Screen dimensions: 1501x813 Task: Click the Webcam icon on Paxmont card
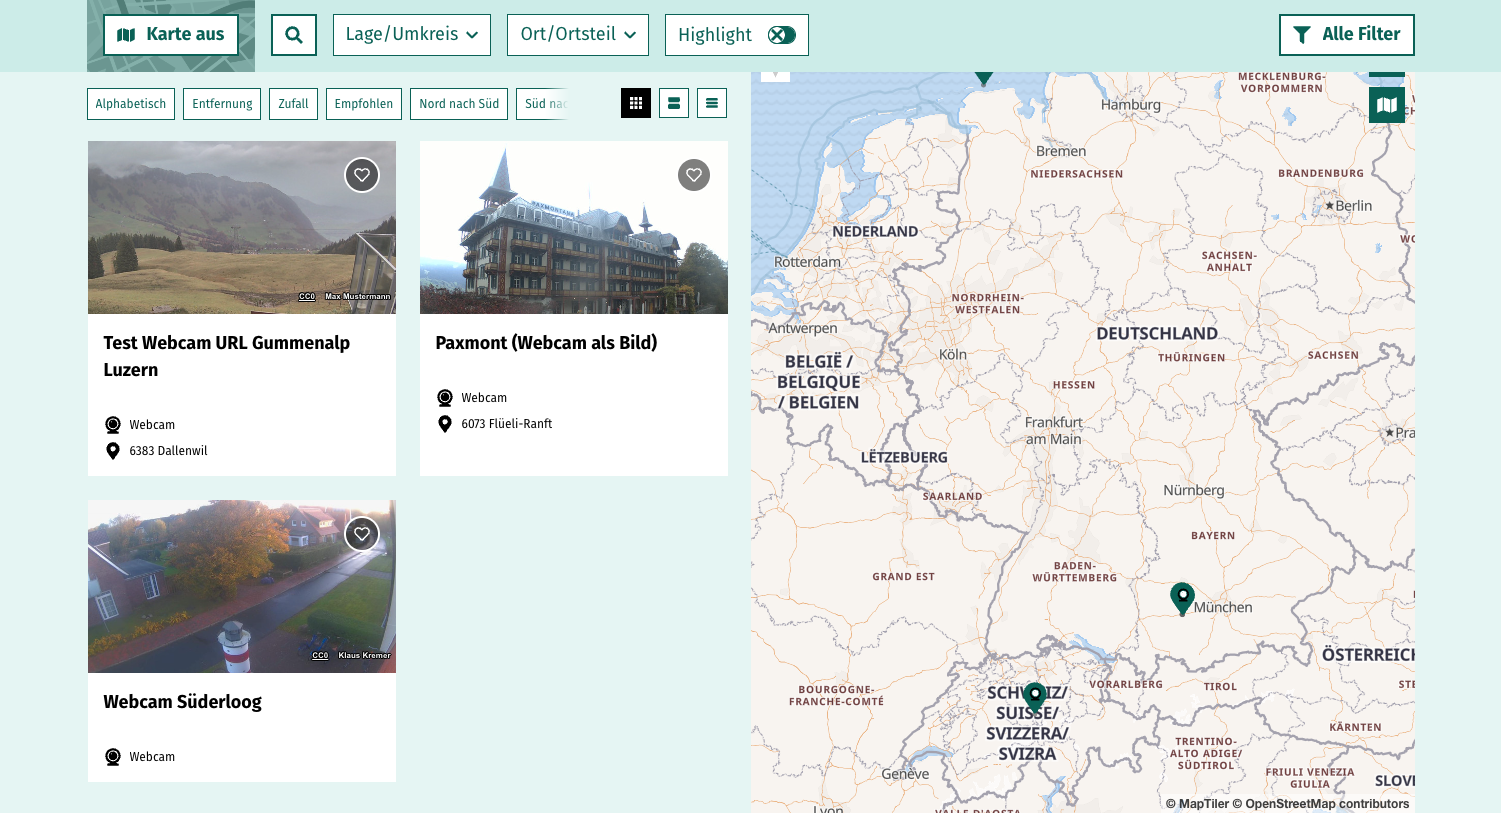[x=445, y=398]
